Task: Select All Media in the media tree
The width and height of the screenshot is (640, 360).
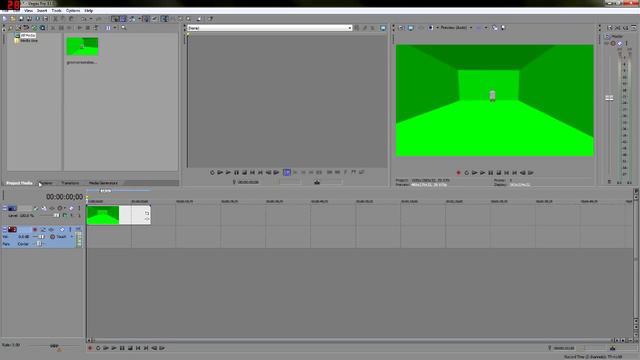Action: coord(28,36)
